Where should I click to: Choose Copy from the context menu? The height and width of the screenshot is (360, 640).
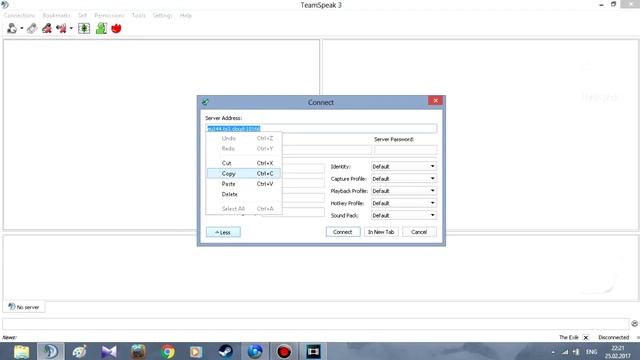244,173
